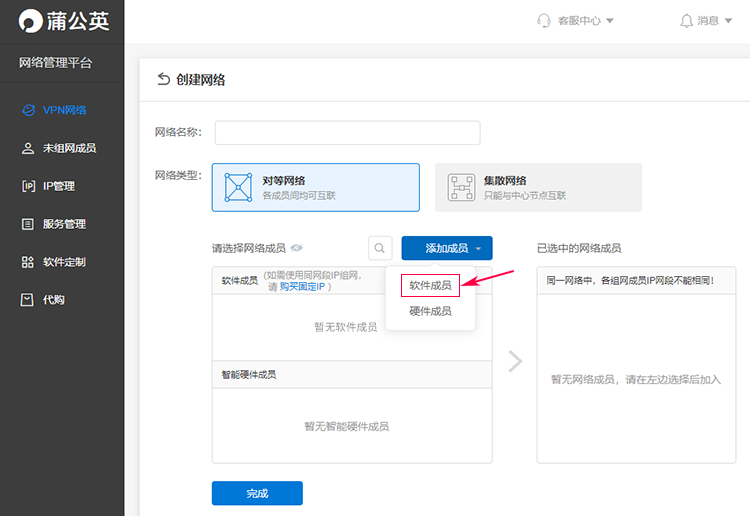This screenshot has width=750, height=516.
Task: Expand the 客服中心 dropdown arrow
Action: click(x=609, y=21)
